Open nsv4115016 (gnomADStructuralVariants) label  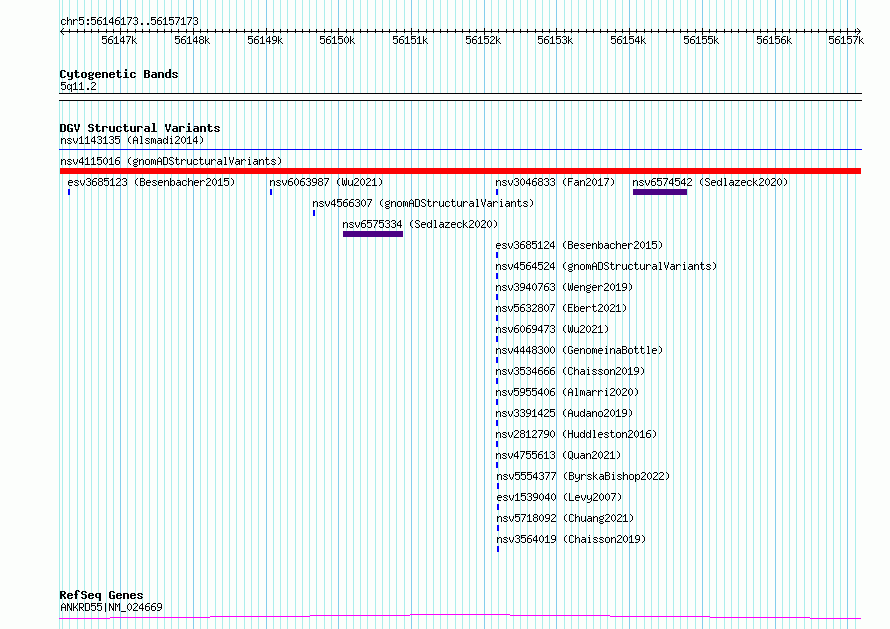tap(171, 161)
